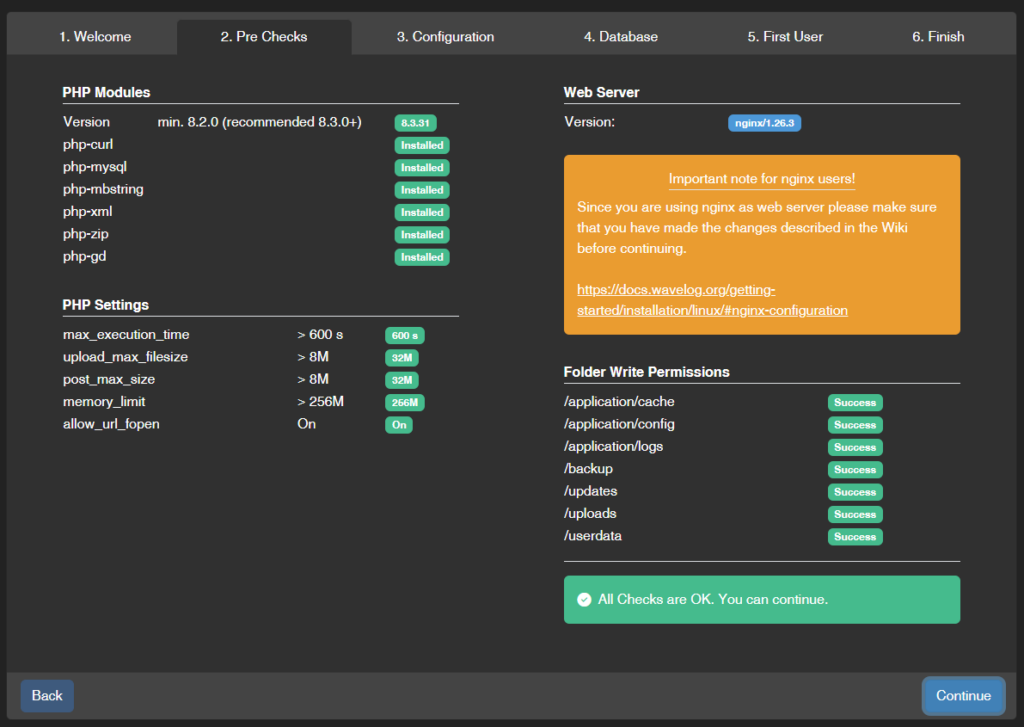Click the Installed badge for php-zip
The height and width of the screenshot is (727, 1024).
422,234
